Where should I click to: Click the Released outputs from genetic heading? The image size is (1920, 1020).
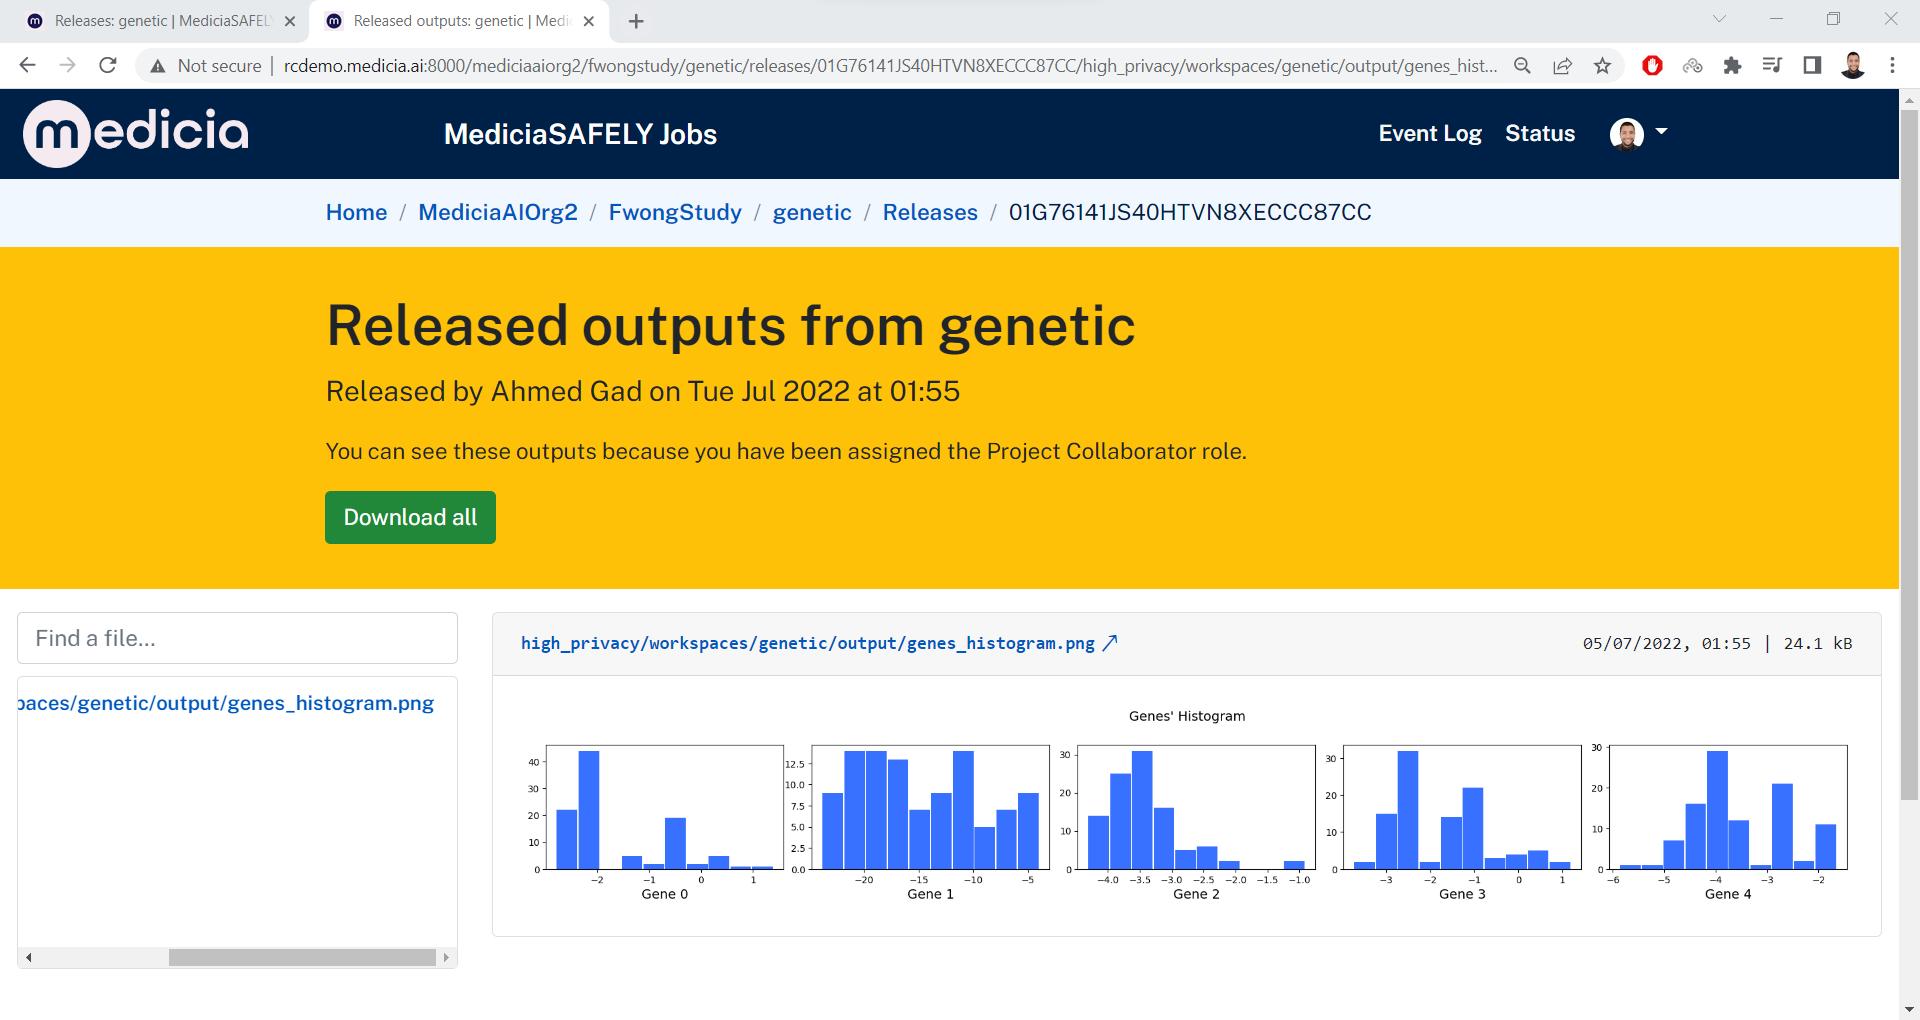pyautogui.click(x=731, y=326)
